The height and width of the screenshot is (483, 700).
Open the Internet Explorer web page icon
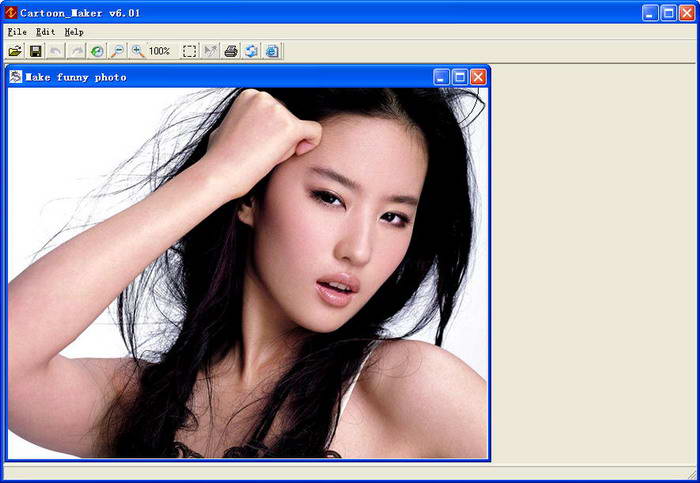272,51
